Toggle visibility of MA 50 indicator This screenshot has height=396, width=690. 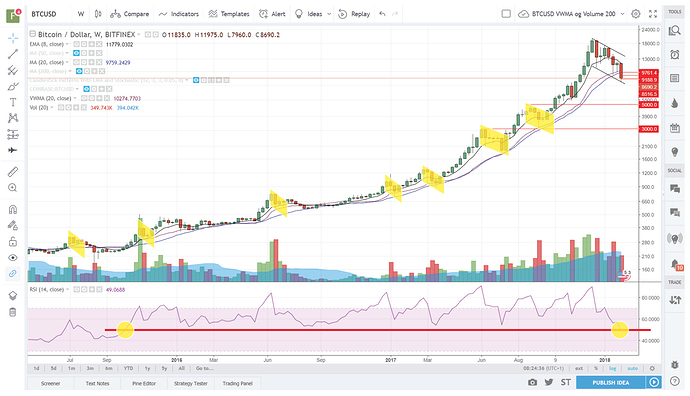[76, 53]
